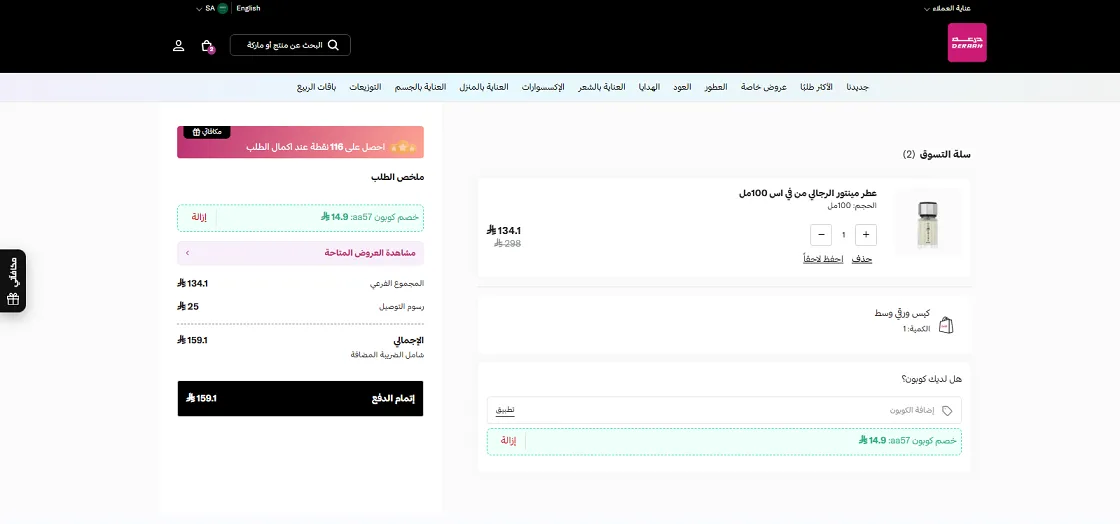
Task: Increase perfume quantity with plus button
Action: pos(866,235)
